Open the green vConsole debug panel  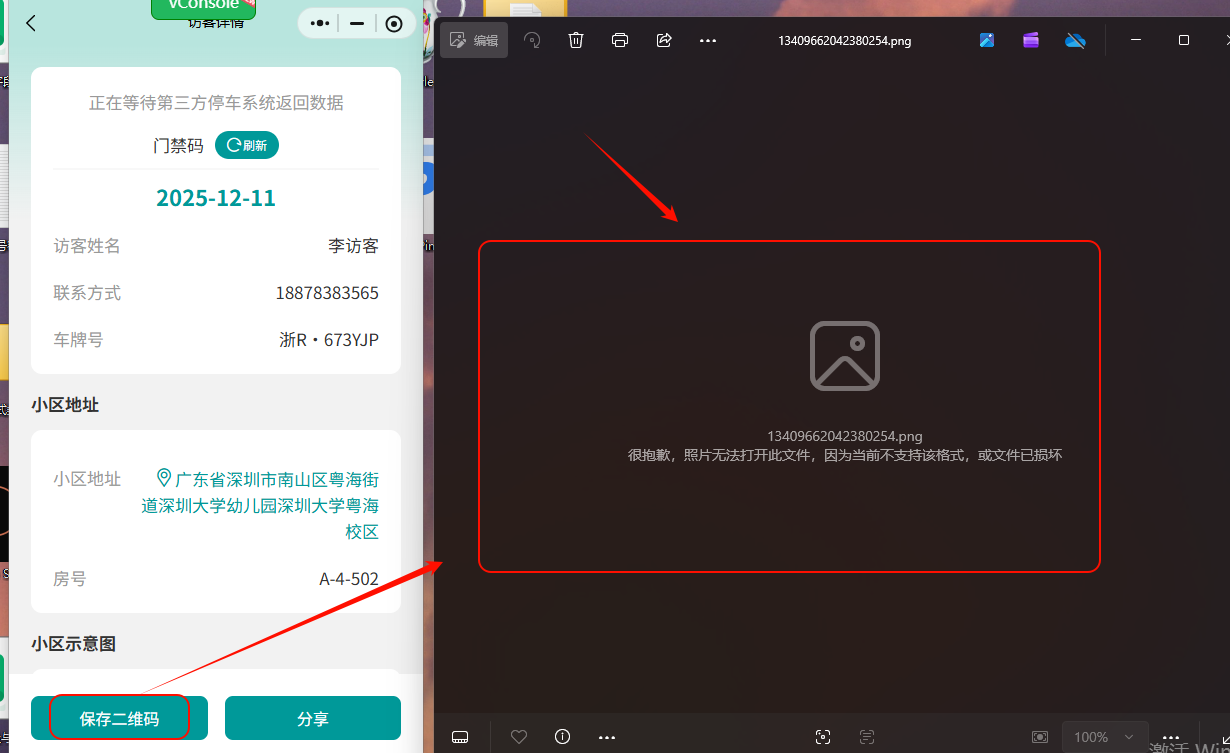point(203,7)
